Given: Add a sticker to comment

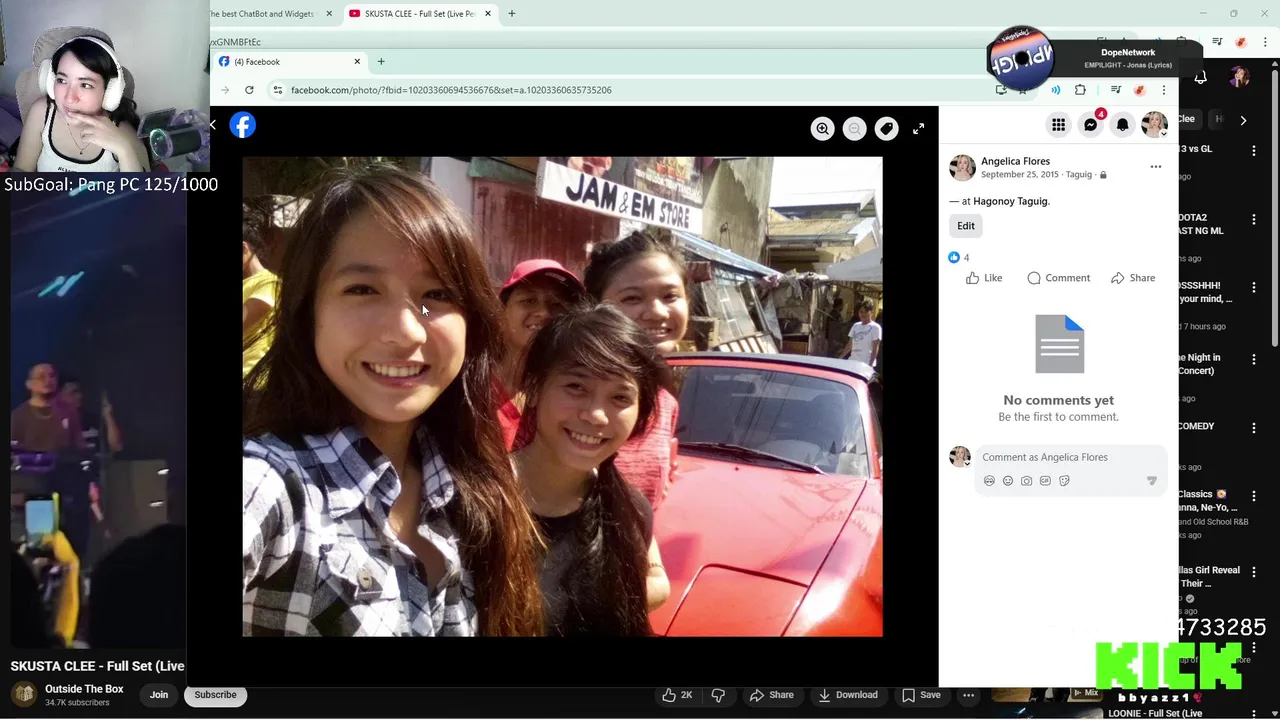Looking at the screenshot, I should click(1064, 481).
